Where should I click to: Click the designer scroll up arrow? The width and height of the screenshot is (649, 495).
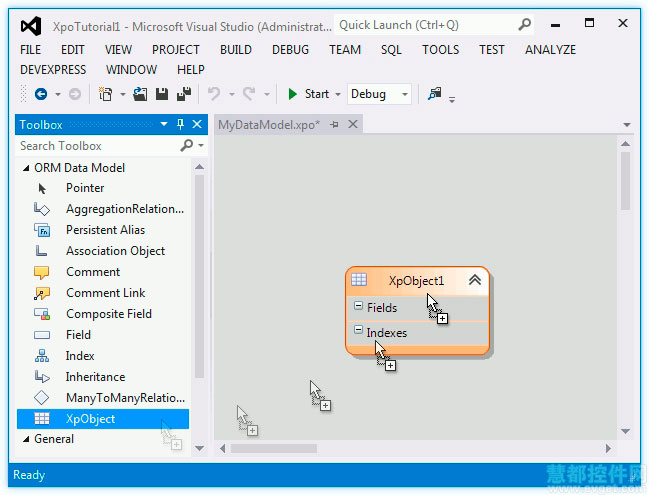[625, 144]
